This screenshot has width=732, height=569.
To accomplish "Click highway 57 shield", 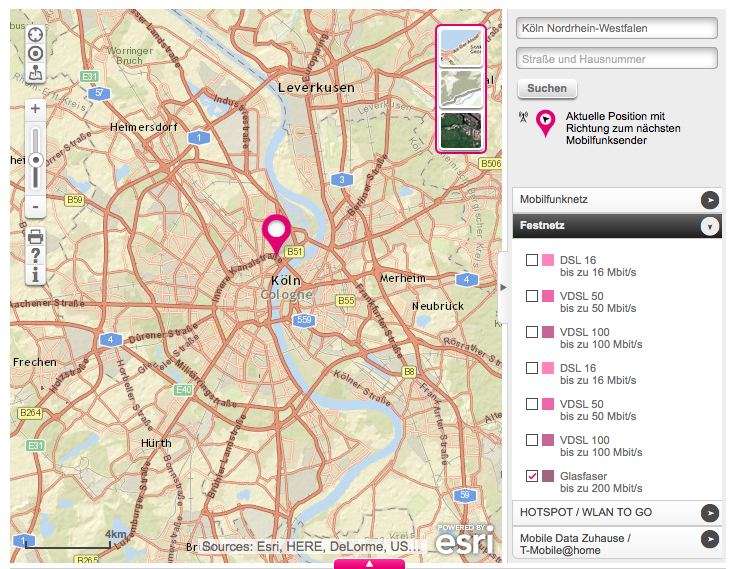I will pyautogui.click(x=99, y=93).
